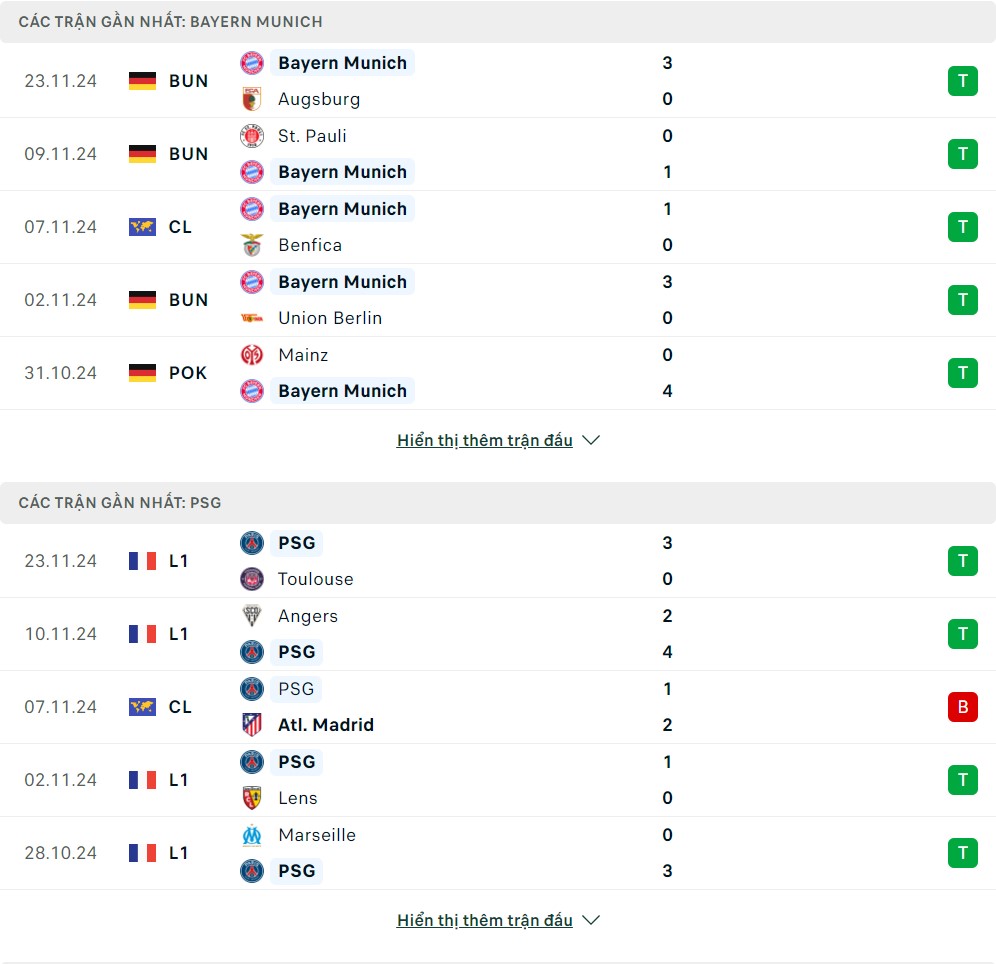Select the Mainz vs Bayern Munich POK match row
The width and height of the screenshot is (996, 964).
498,373
